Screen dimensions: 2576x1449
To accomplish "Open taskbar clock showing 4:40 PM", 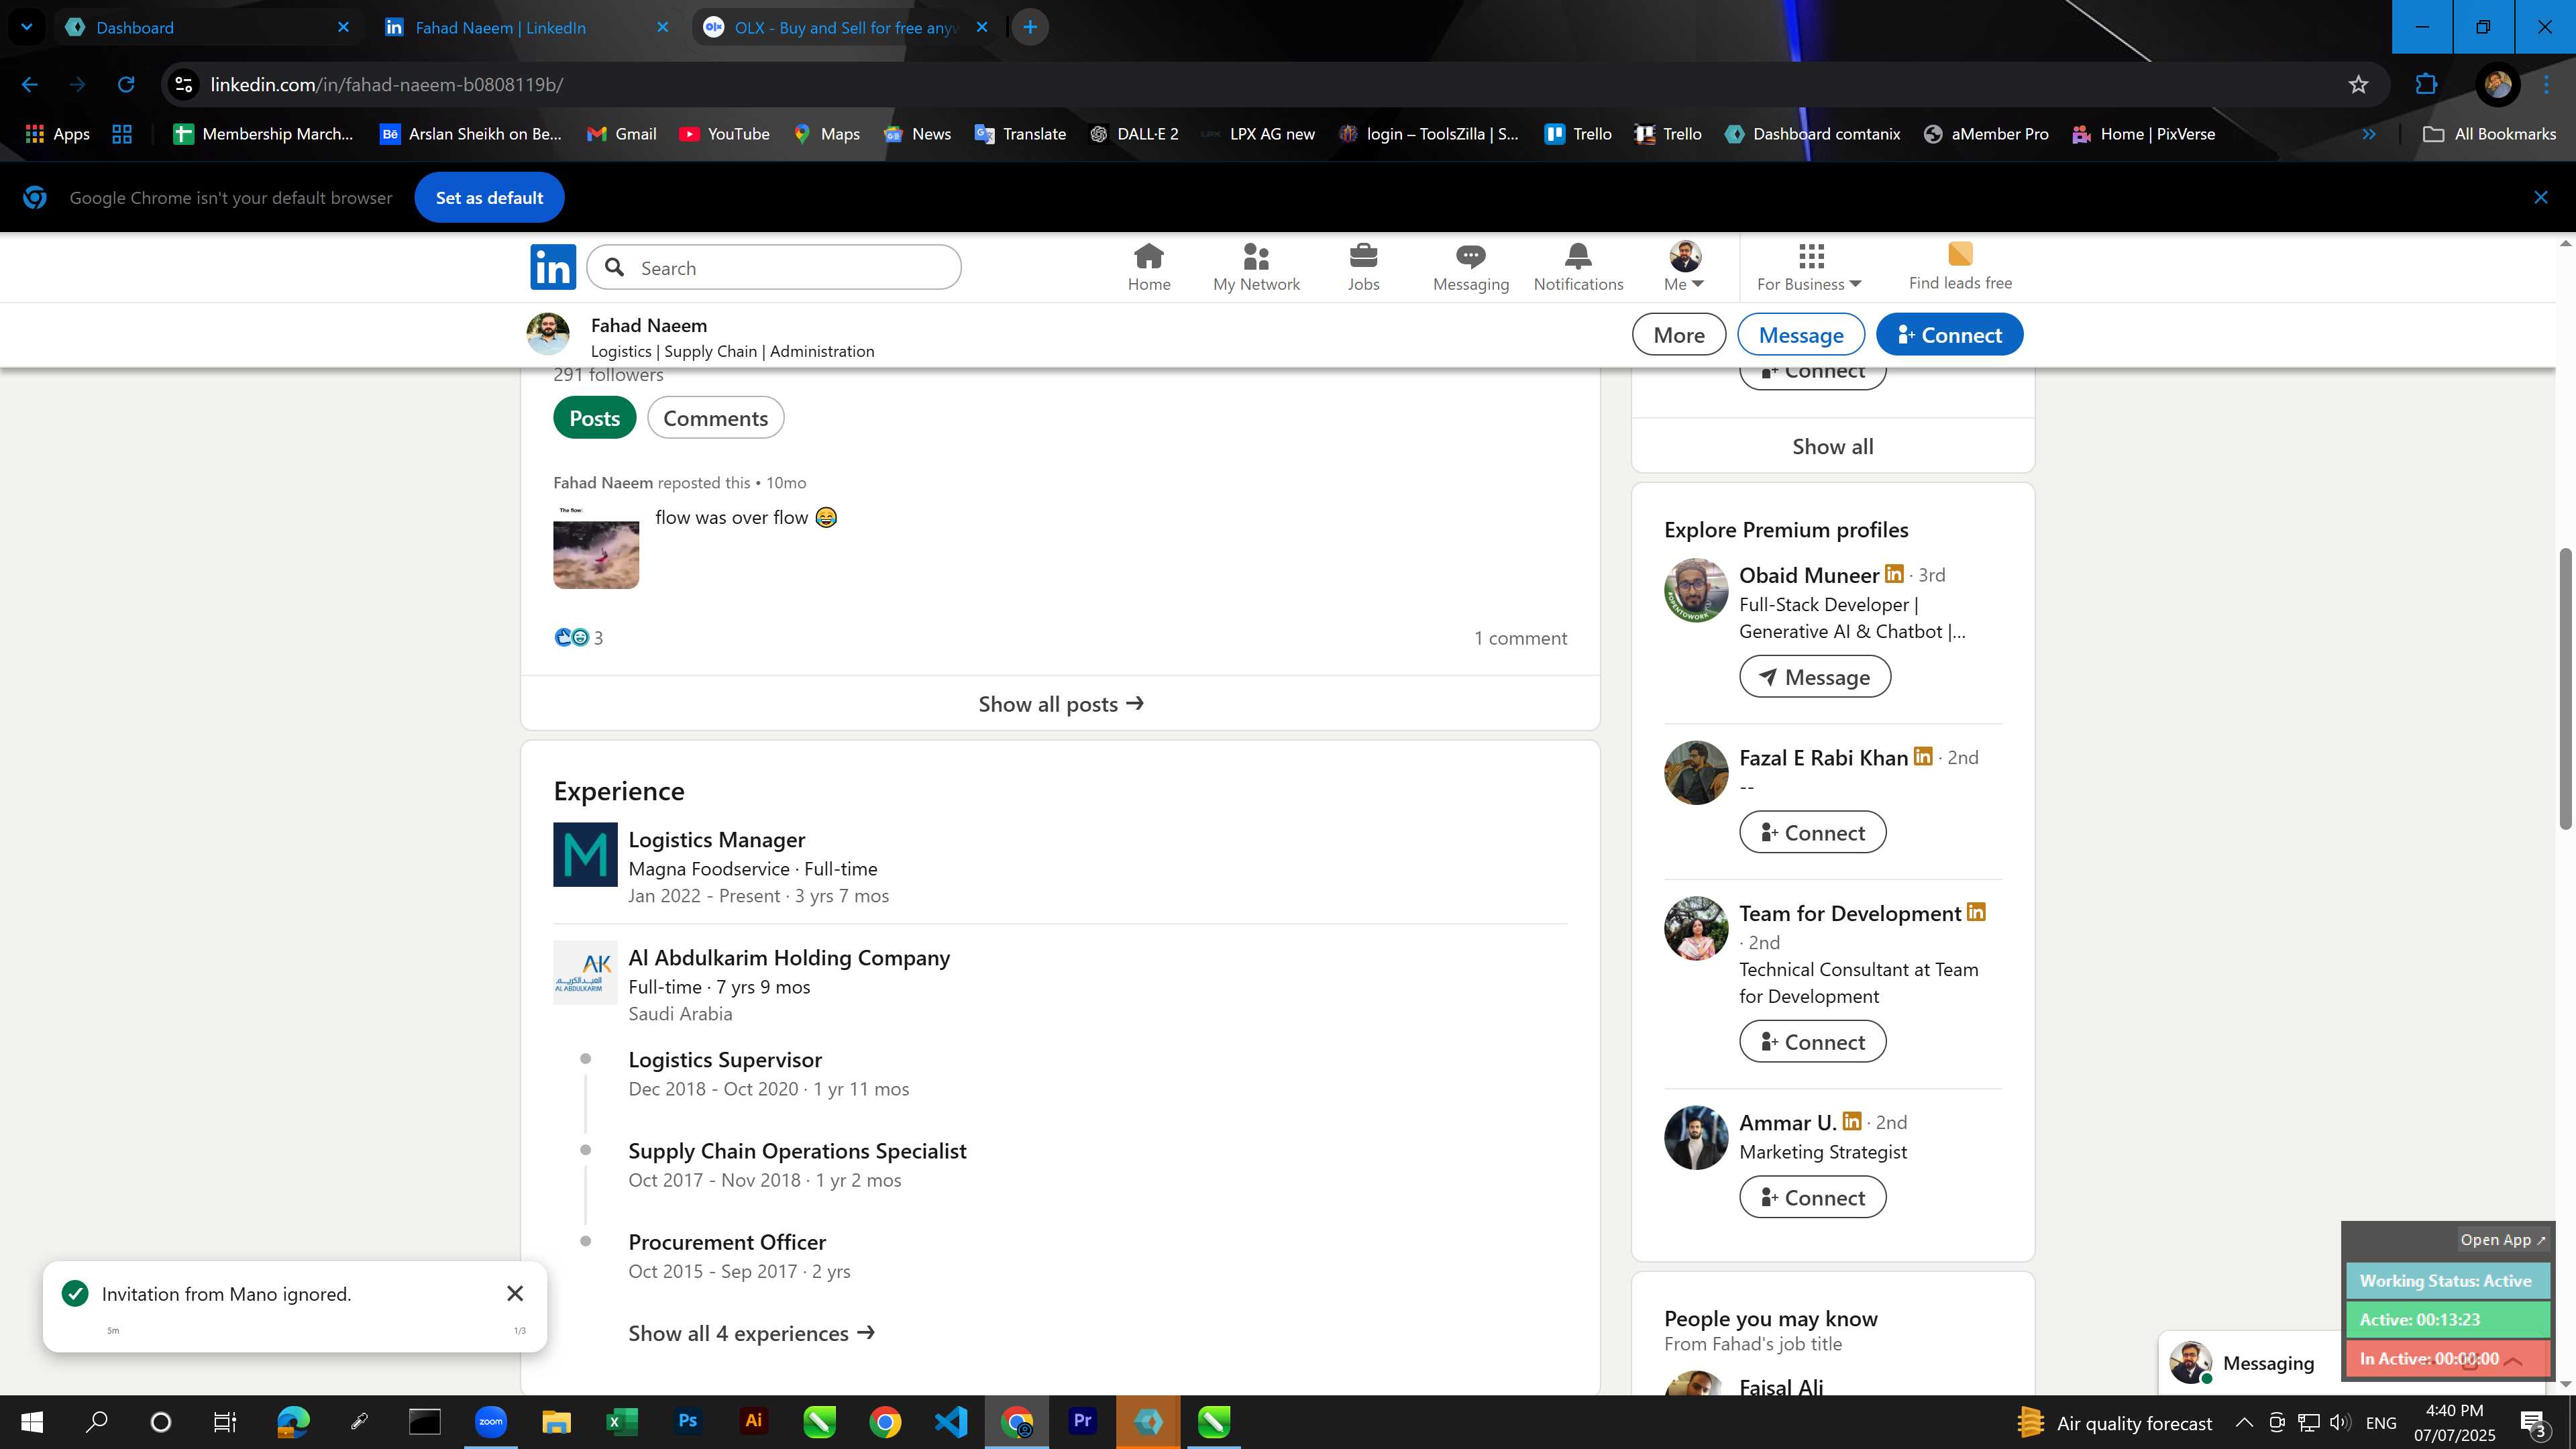I will (x=2454, y=1422).
